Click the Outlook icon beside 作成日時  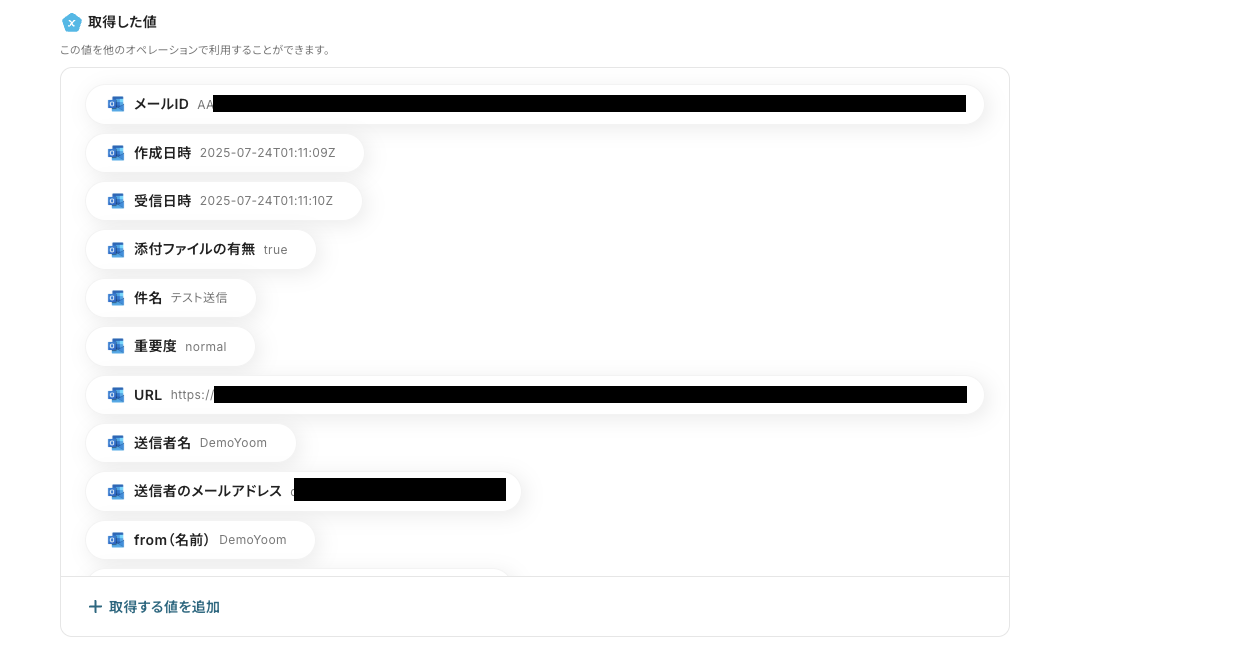tap(116, 153)
